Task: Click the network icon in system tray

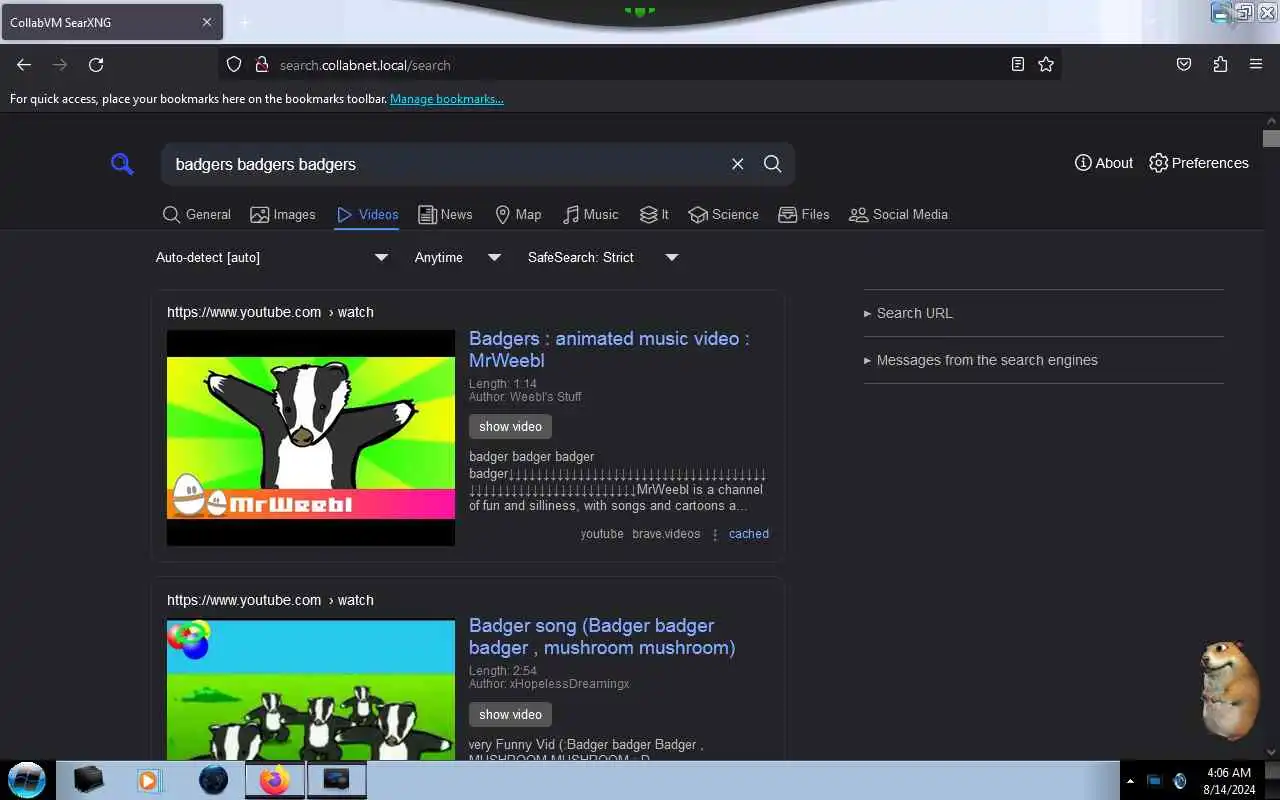Action: [1153, 781]
